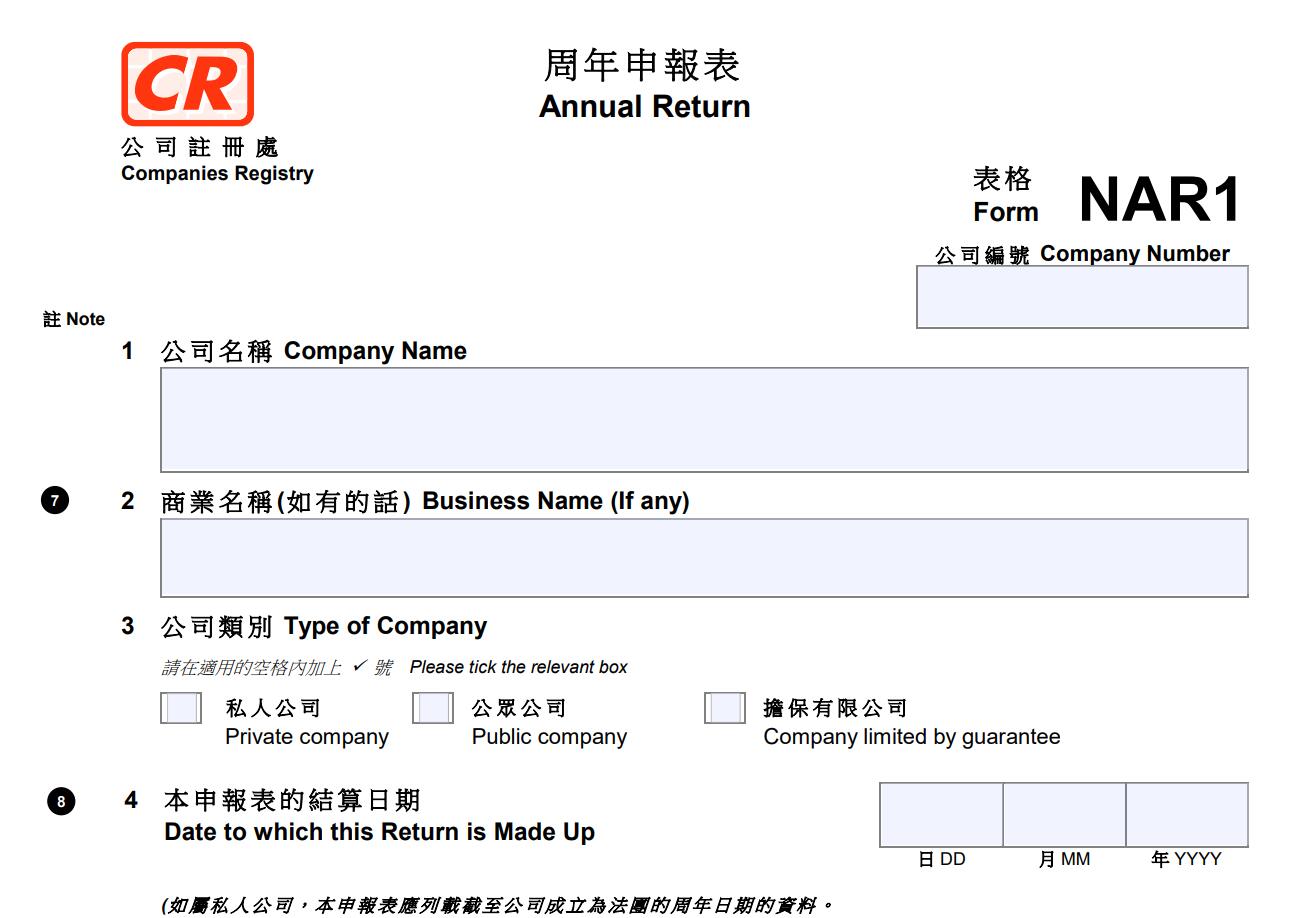The height and width of the screenshot is (918, 1303).
Task: Click the red CR Companies Registry logo
Action: point(187,84)
